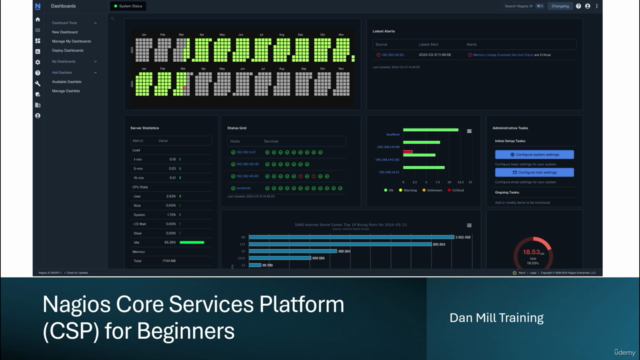
Task: Open SANS ports chart hamburger menu
Action: [x=469, y=225]
